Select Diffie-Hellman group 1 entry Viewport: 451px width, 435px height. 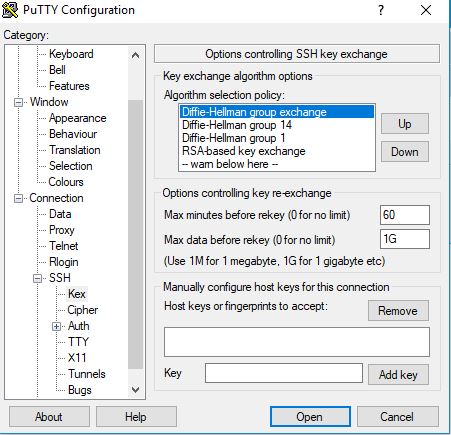tap(277, 138)
